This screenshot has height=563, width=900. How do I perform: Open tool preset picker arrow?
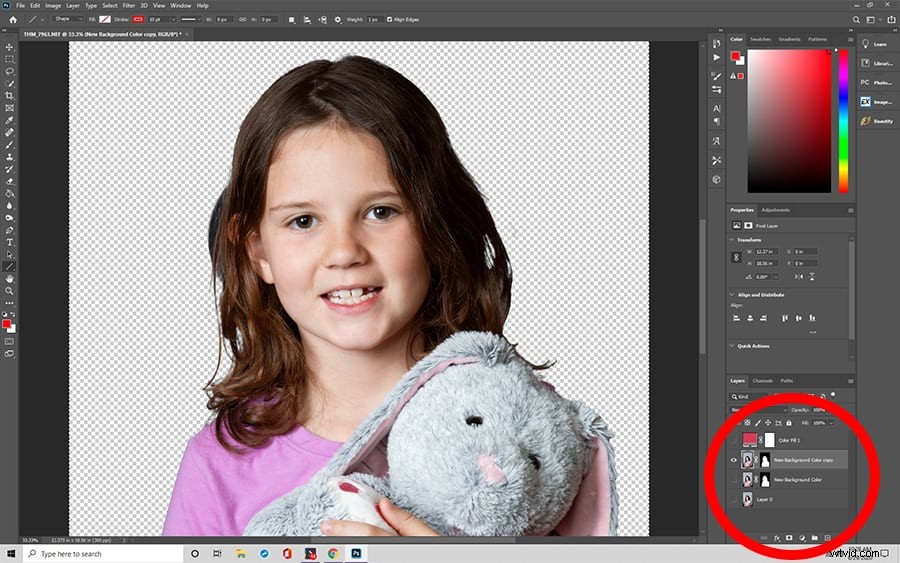pos(42,20)
